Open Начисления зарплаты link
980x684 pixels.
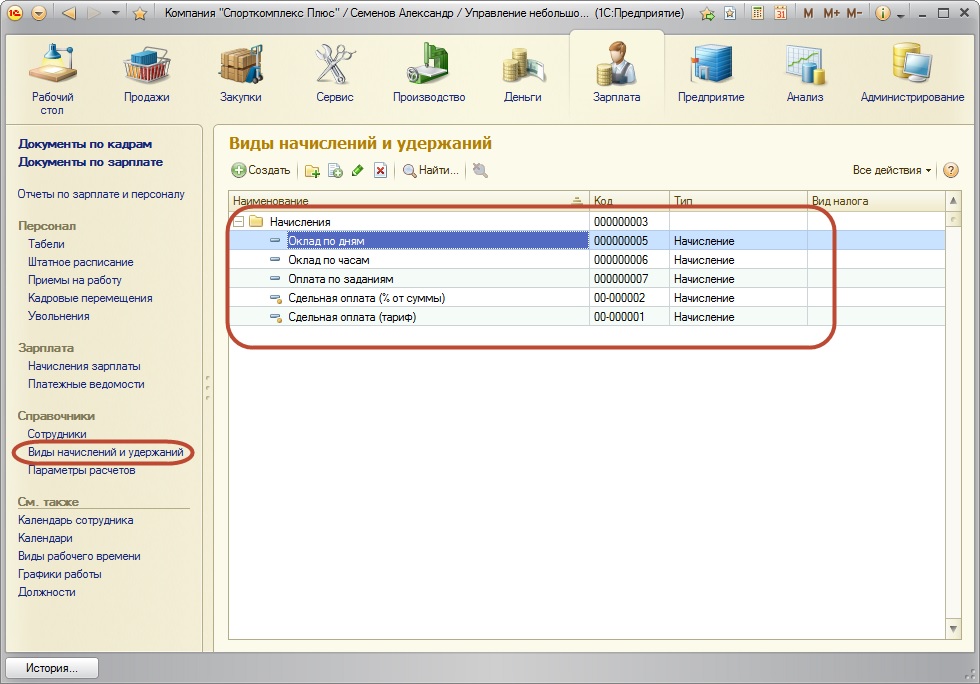[84, 366]
